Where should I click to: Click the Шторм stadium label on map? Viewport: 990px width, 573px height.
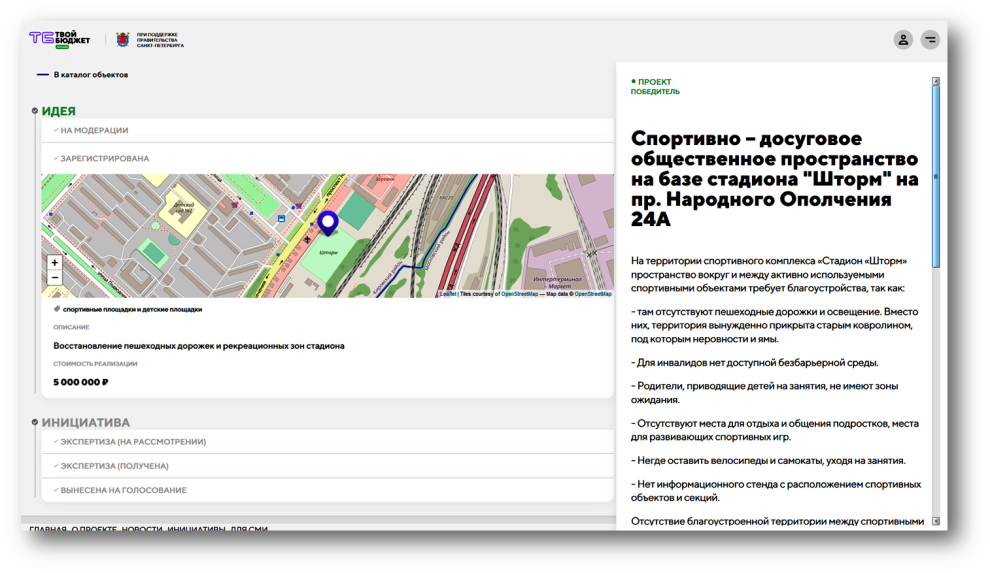[x=328, y=253]
